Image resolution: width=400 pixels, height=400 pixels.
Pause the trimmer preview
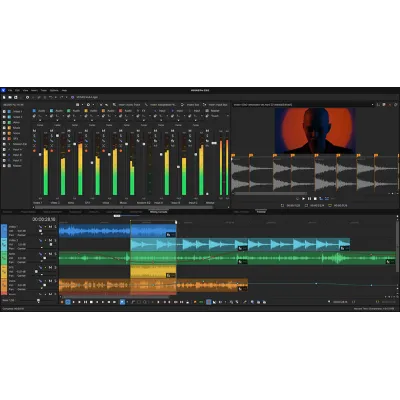(x=309, y=199)
